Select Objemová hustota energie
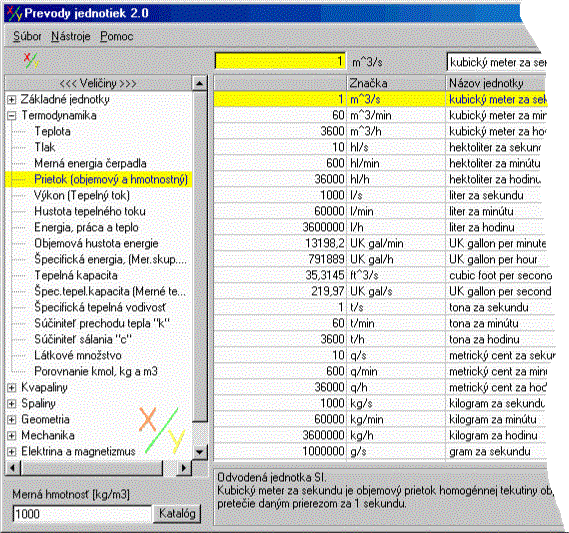The image size is (569, 533). click(96, 243)
